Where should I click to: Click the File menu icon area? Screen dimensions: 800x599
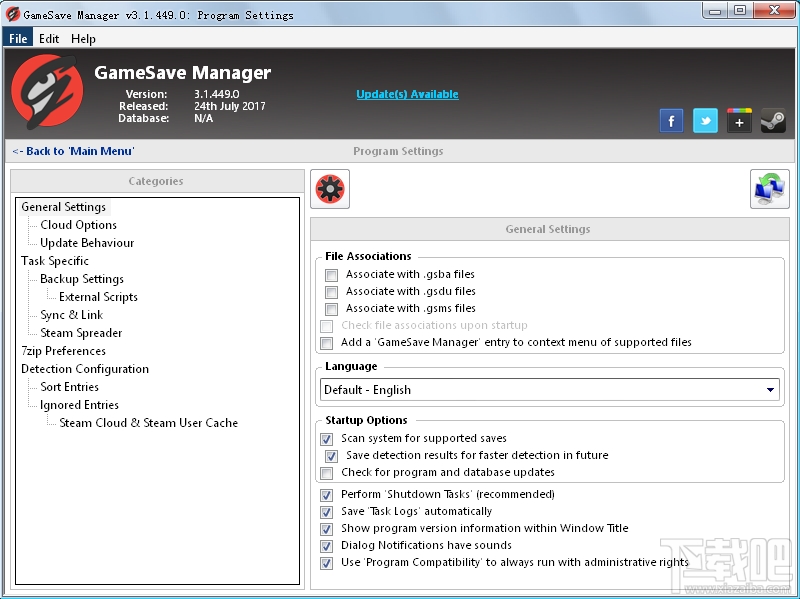coord(17,38)
